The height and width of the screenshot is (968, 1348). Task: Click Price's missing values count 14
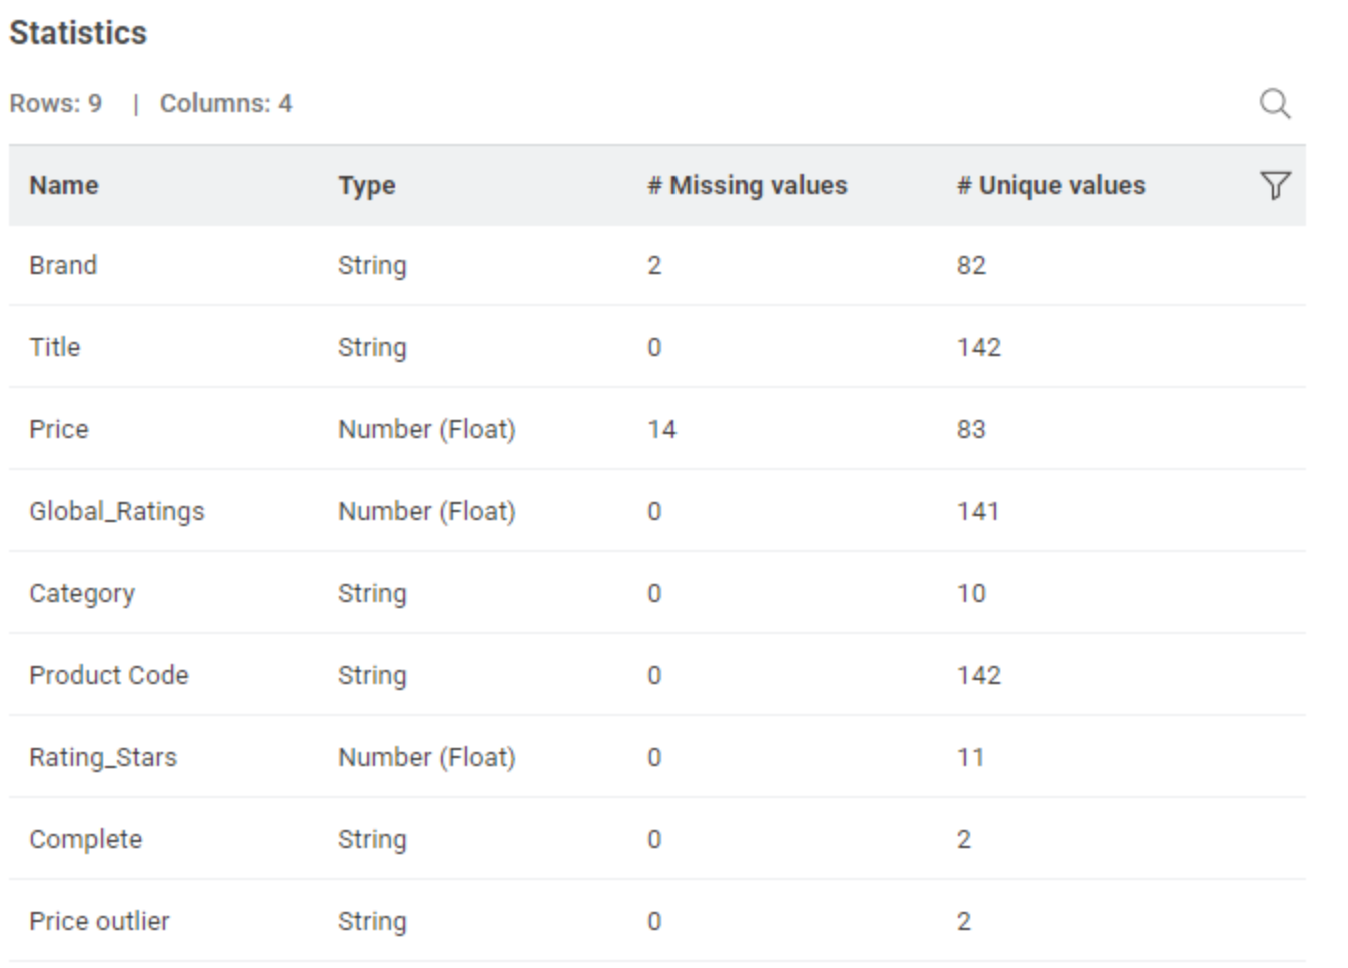[x=661, y=430]
